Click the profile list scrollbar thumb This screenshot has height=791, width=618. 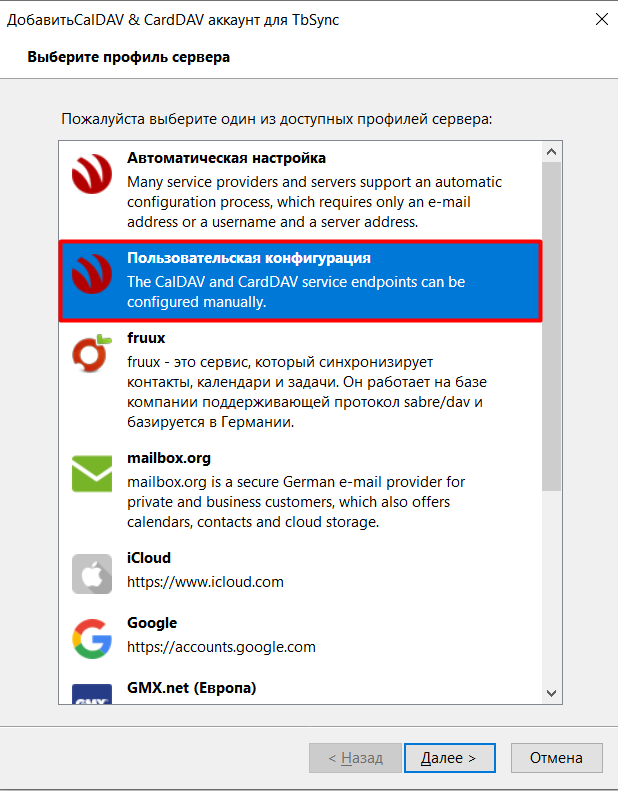551,326
